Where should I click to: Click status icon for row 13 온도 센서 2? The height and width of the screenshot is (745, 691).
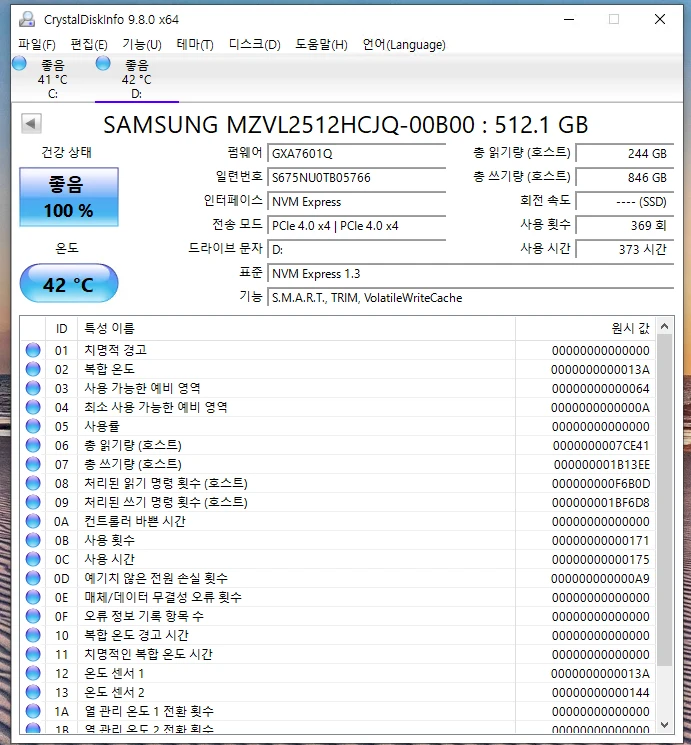[33, 692]
